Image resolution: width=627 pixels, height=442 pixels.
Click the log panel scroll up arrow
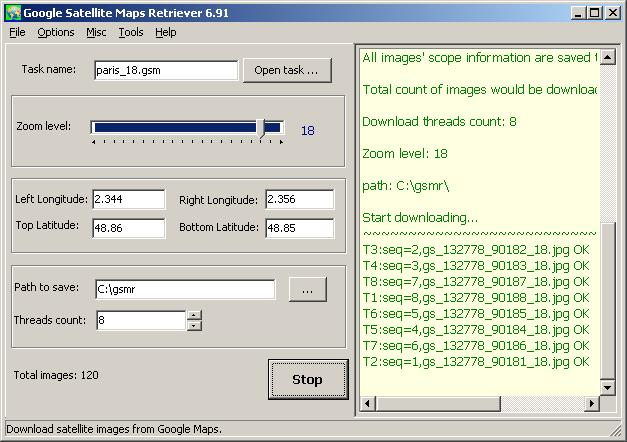(x=607, y=57)
